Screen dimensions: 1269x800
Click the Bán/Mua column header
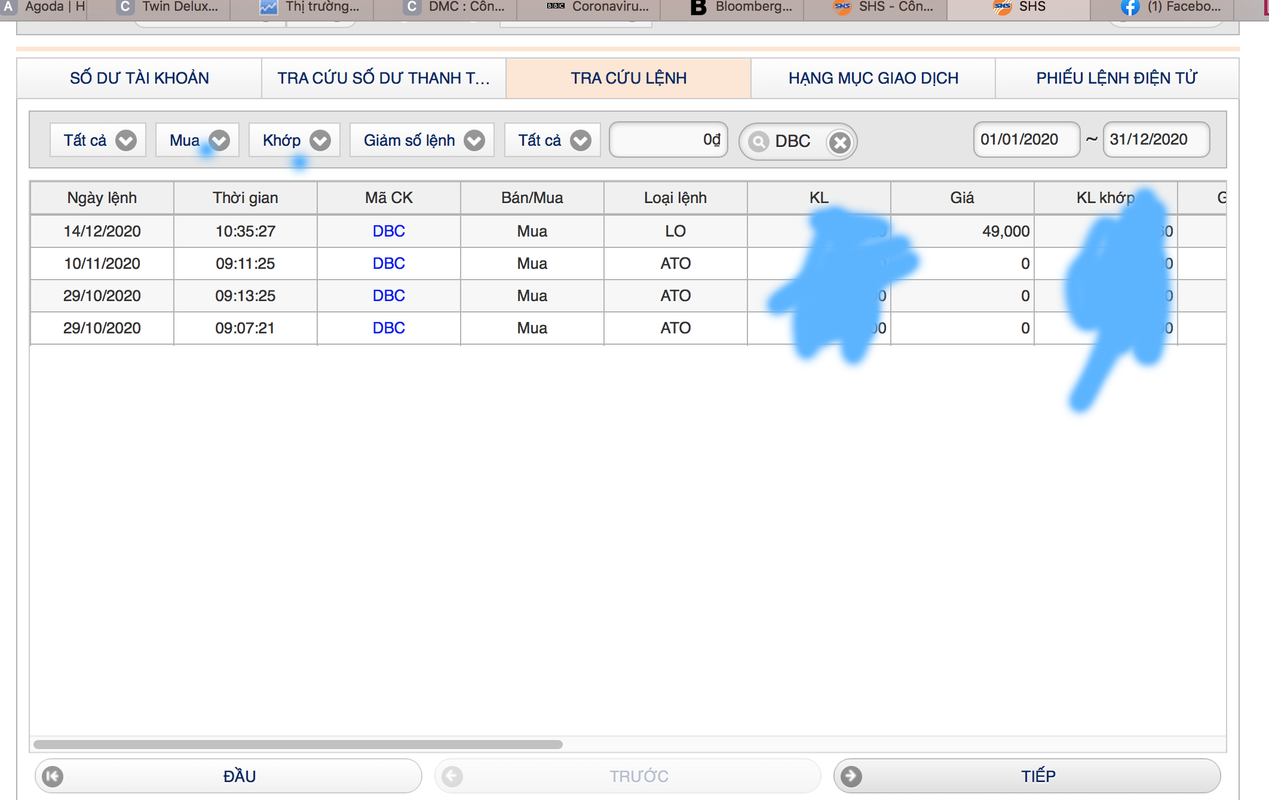532,198
